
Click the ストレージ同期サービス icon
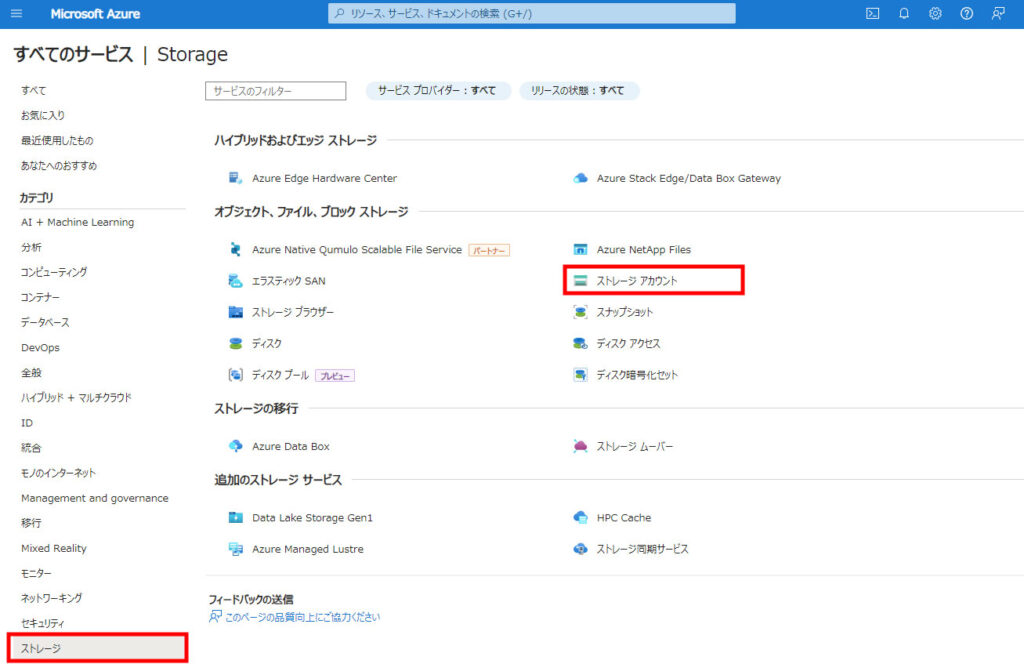tap(580, 549)
